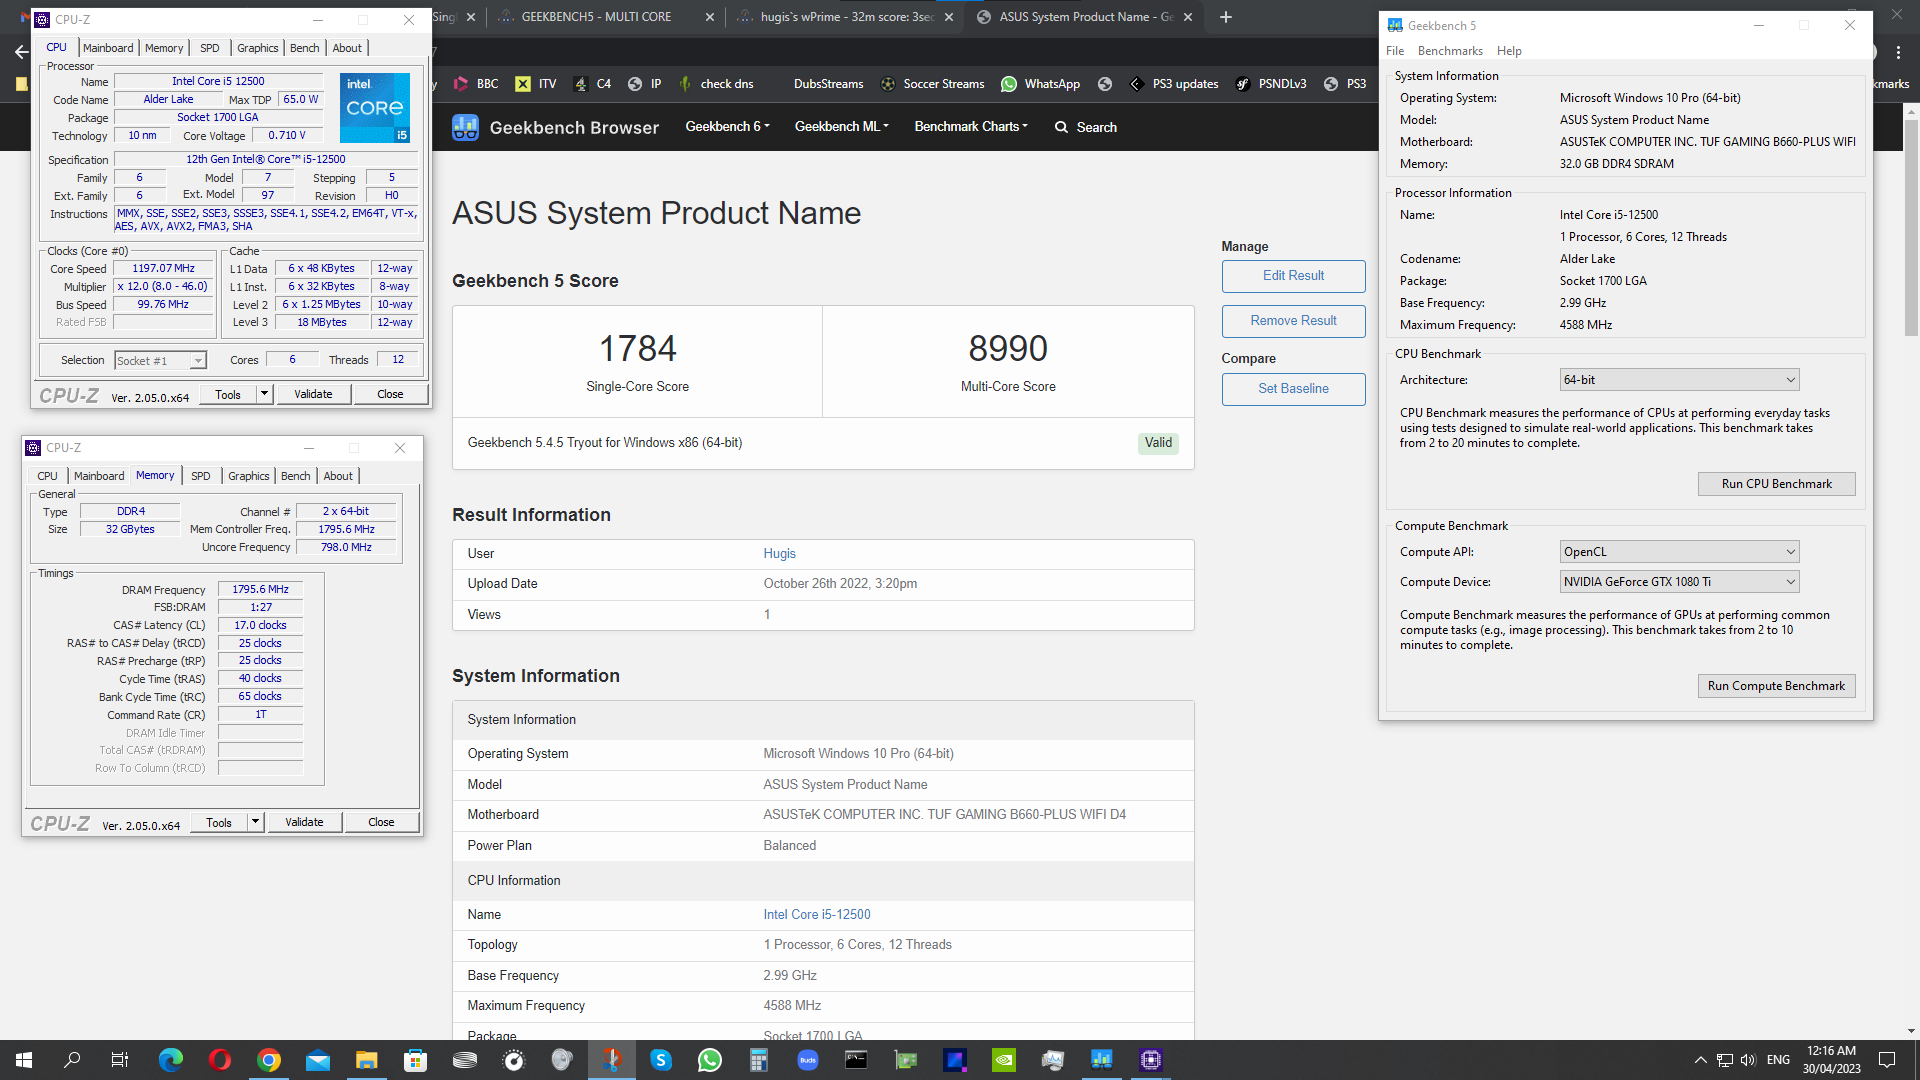Screen dimensions: 1920x1080
Task: Click the Geekbench Browser logo icon
Action: 465,127
